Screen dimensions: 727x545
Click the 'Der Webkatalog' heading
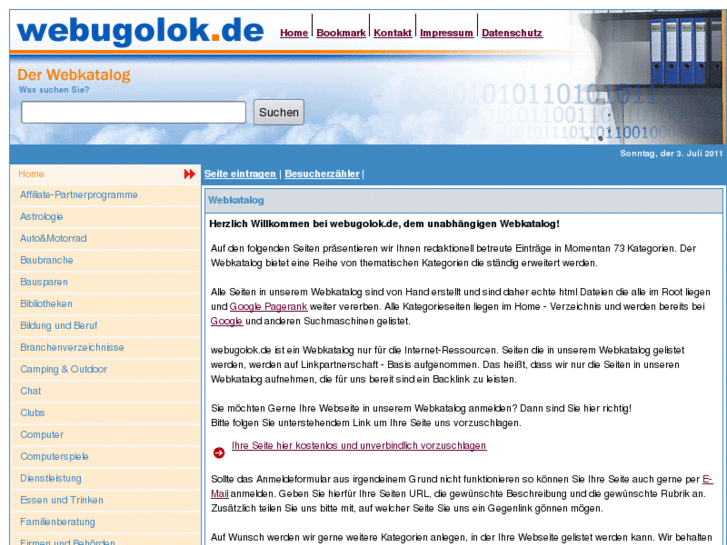pyautogui.click(x=74, y=75)
